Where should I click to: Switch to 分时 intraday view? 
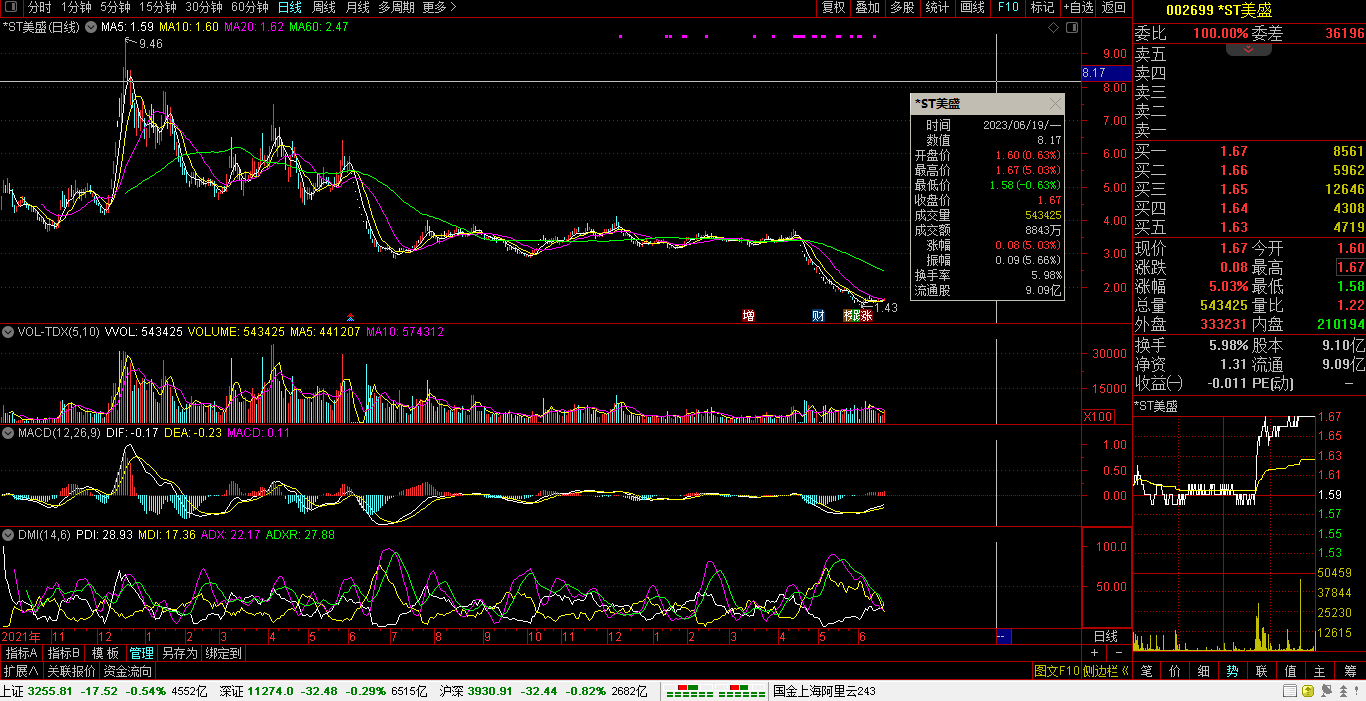pos(39,7)
